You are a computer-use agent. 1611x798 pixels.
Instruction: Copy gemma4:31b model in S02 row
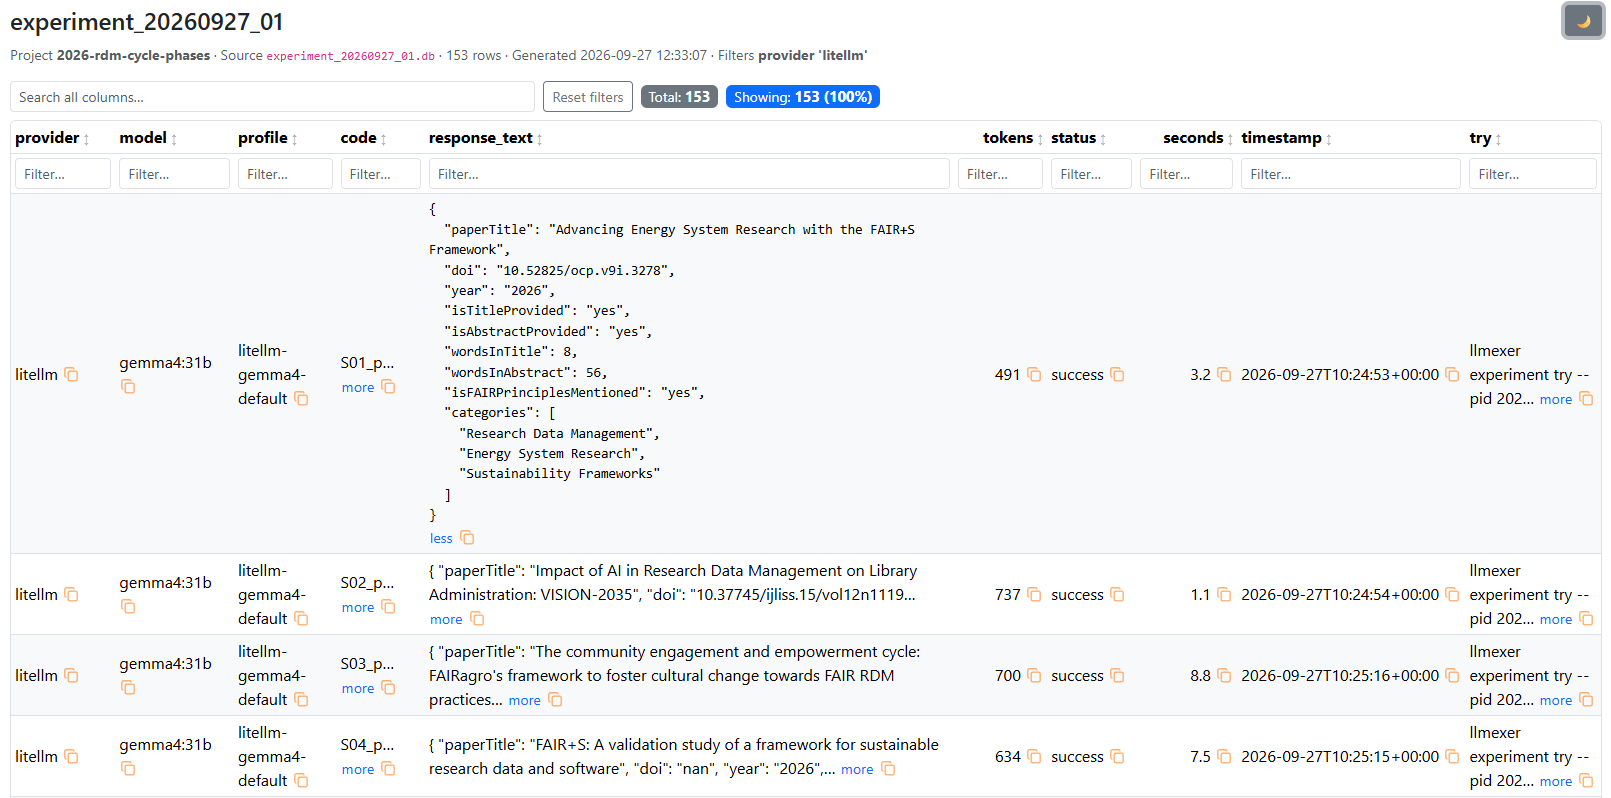tap(128, 606)
